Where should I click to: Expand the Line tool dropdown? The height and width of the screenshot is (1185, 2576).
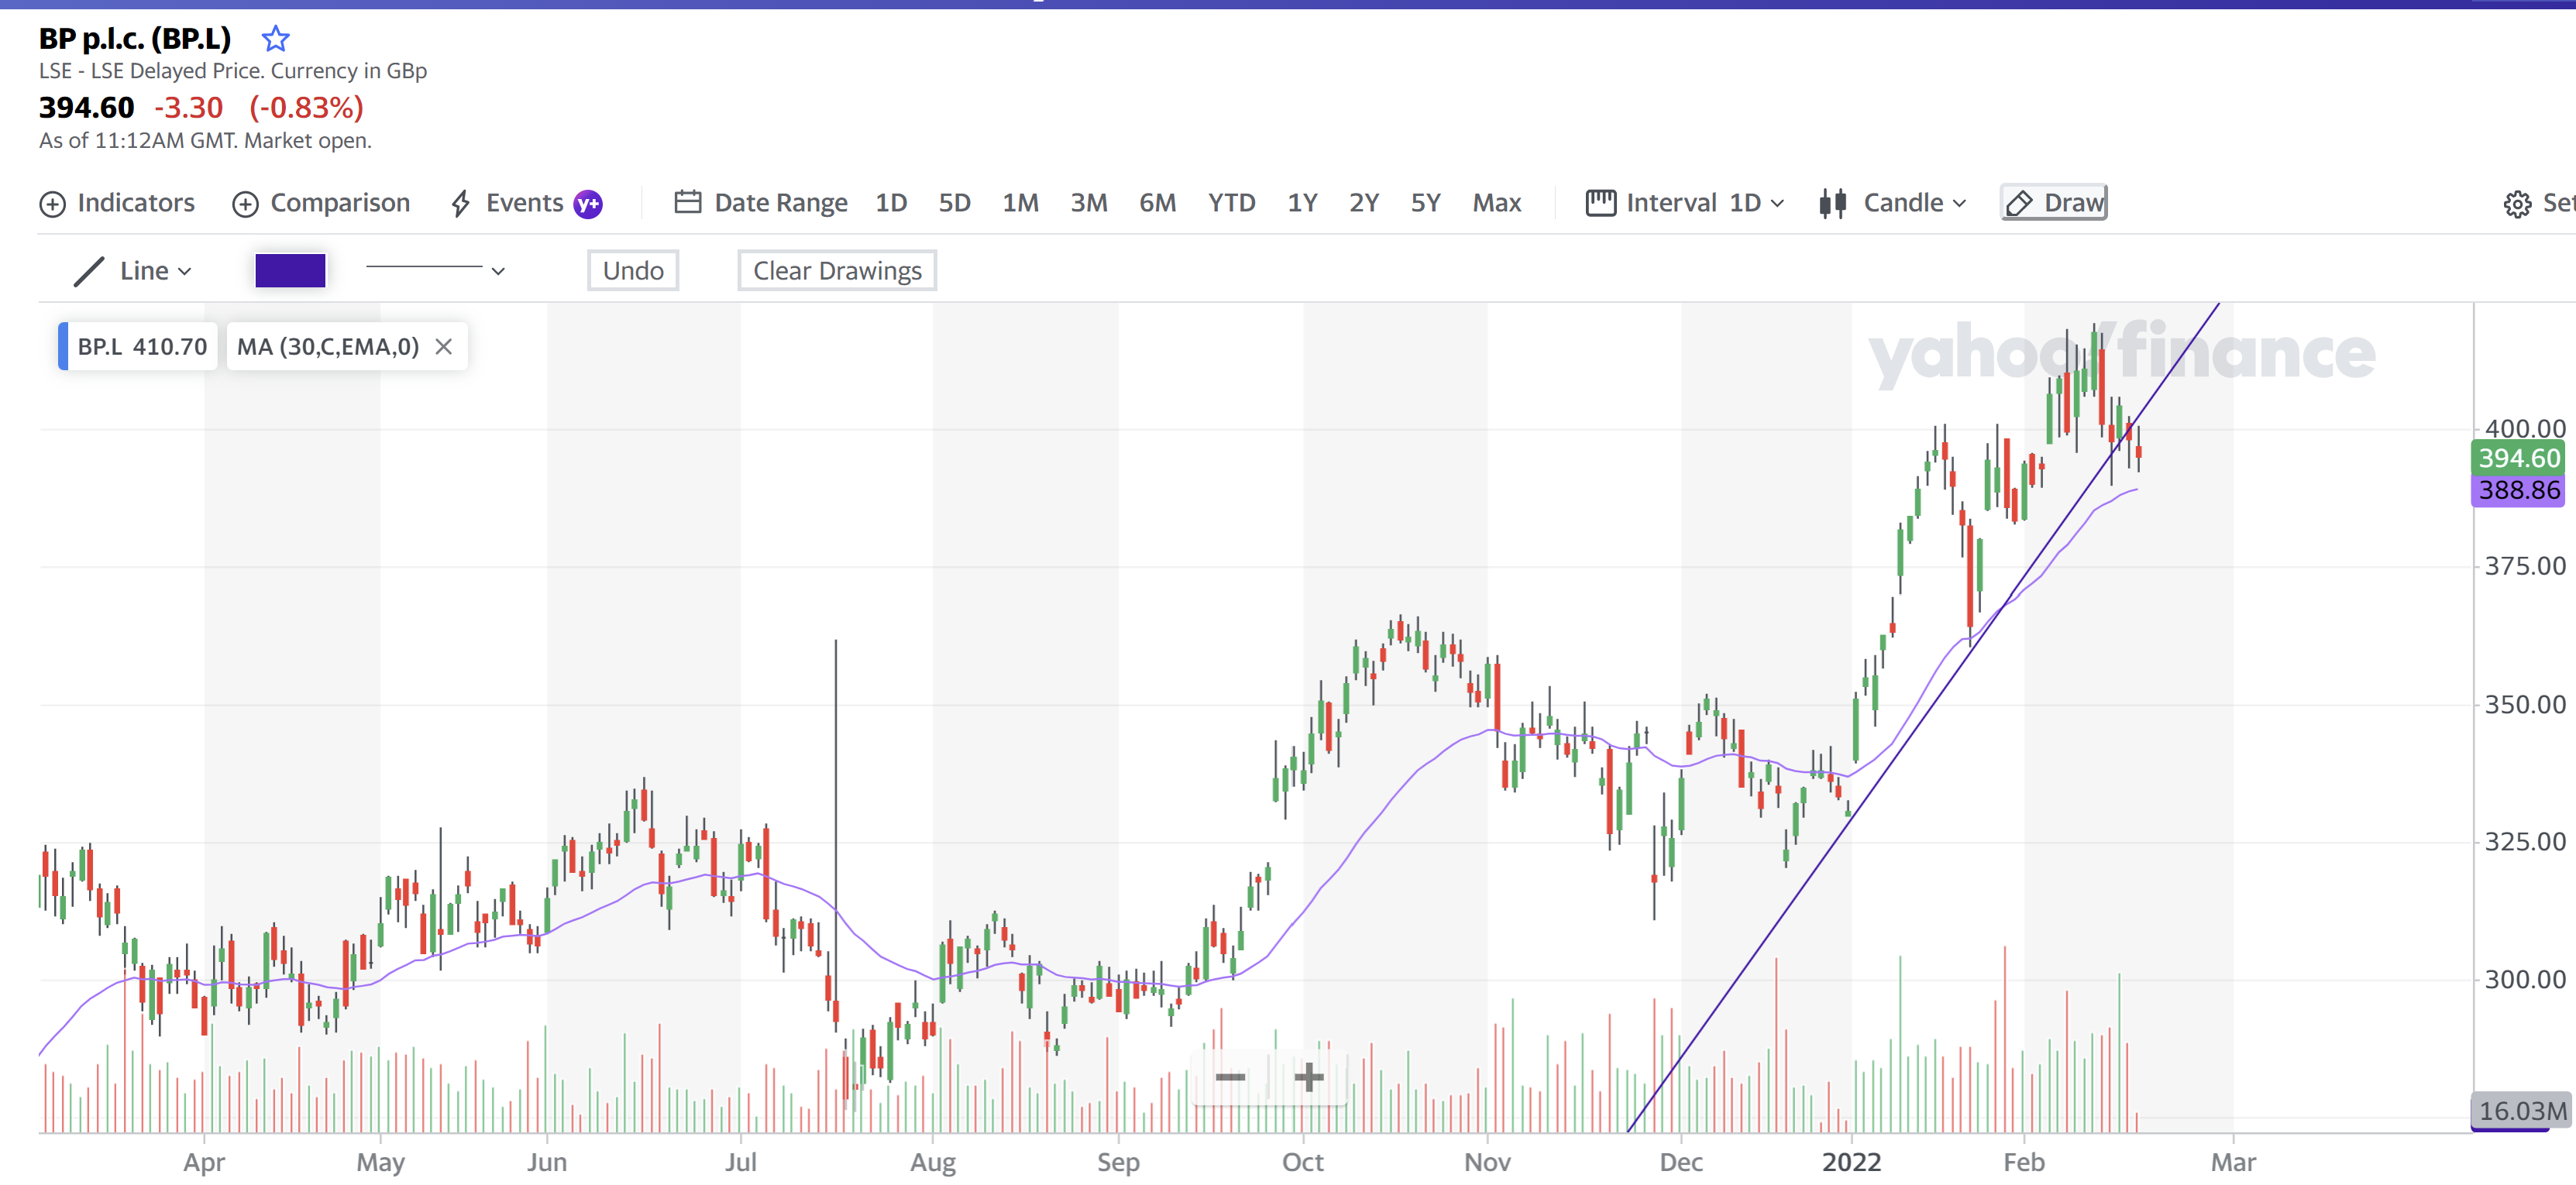[155, 271]
